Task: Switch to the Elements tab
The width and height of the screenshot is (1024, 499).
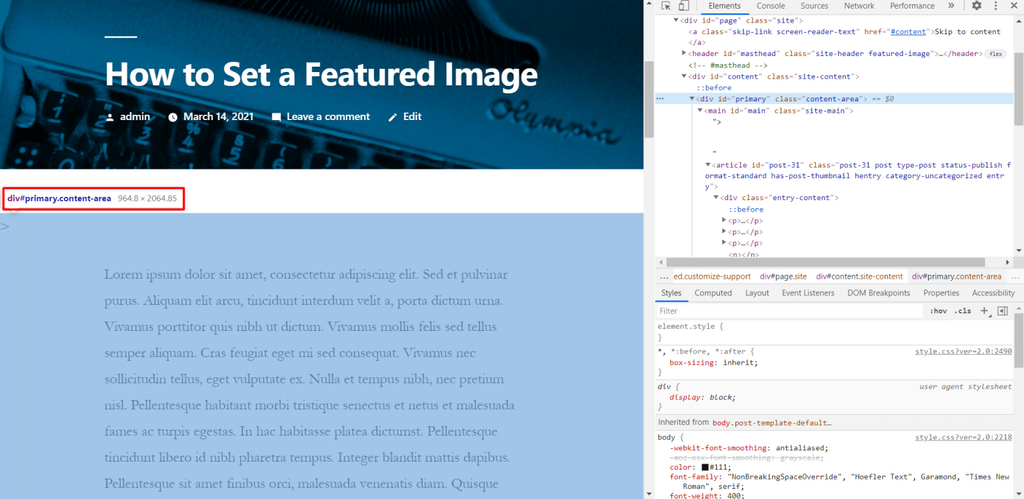Action: [724, 6]
